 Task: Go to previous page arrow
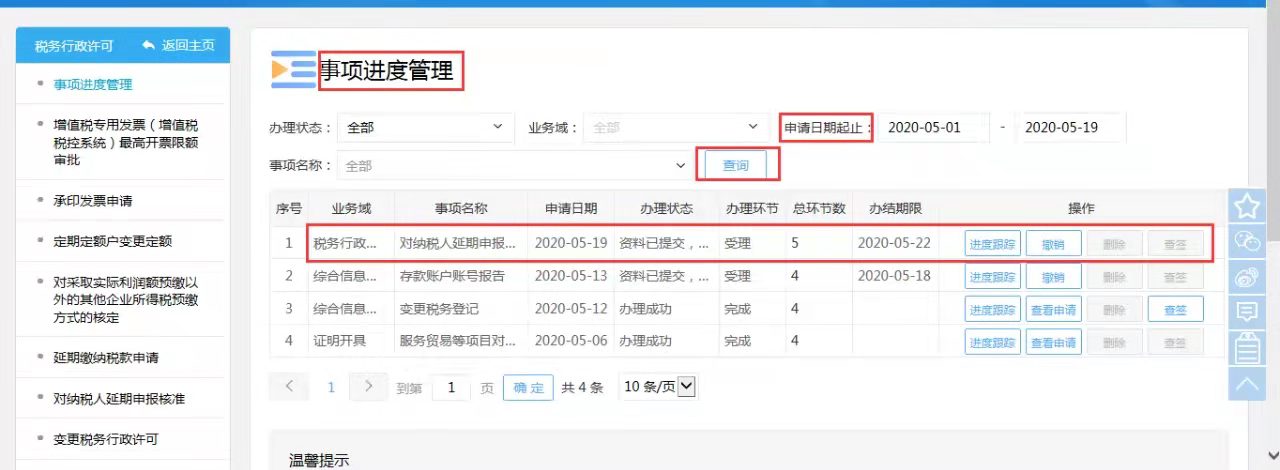point(289,386)
